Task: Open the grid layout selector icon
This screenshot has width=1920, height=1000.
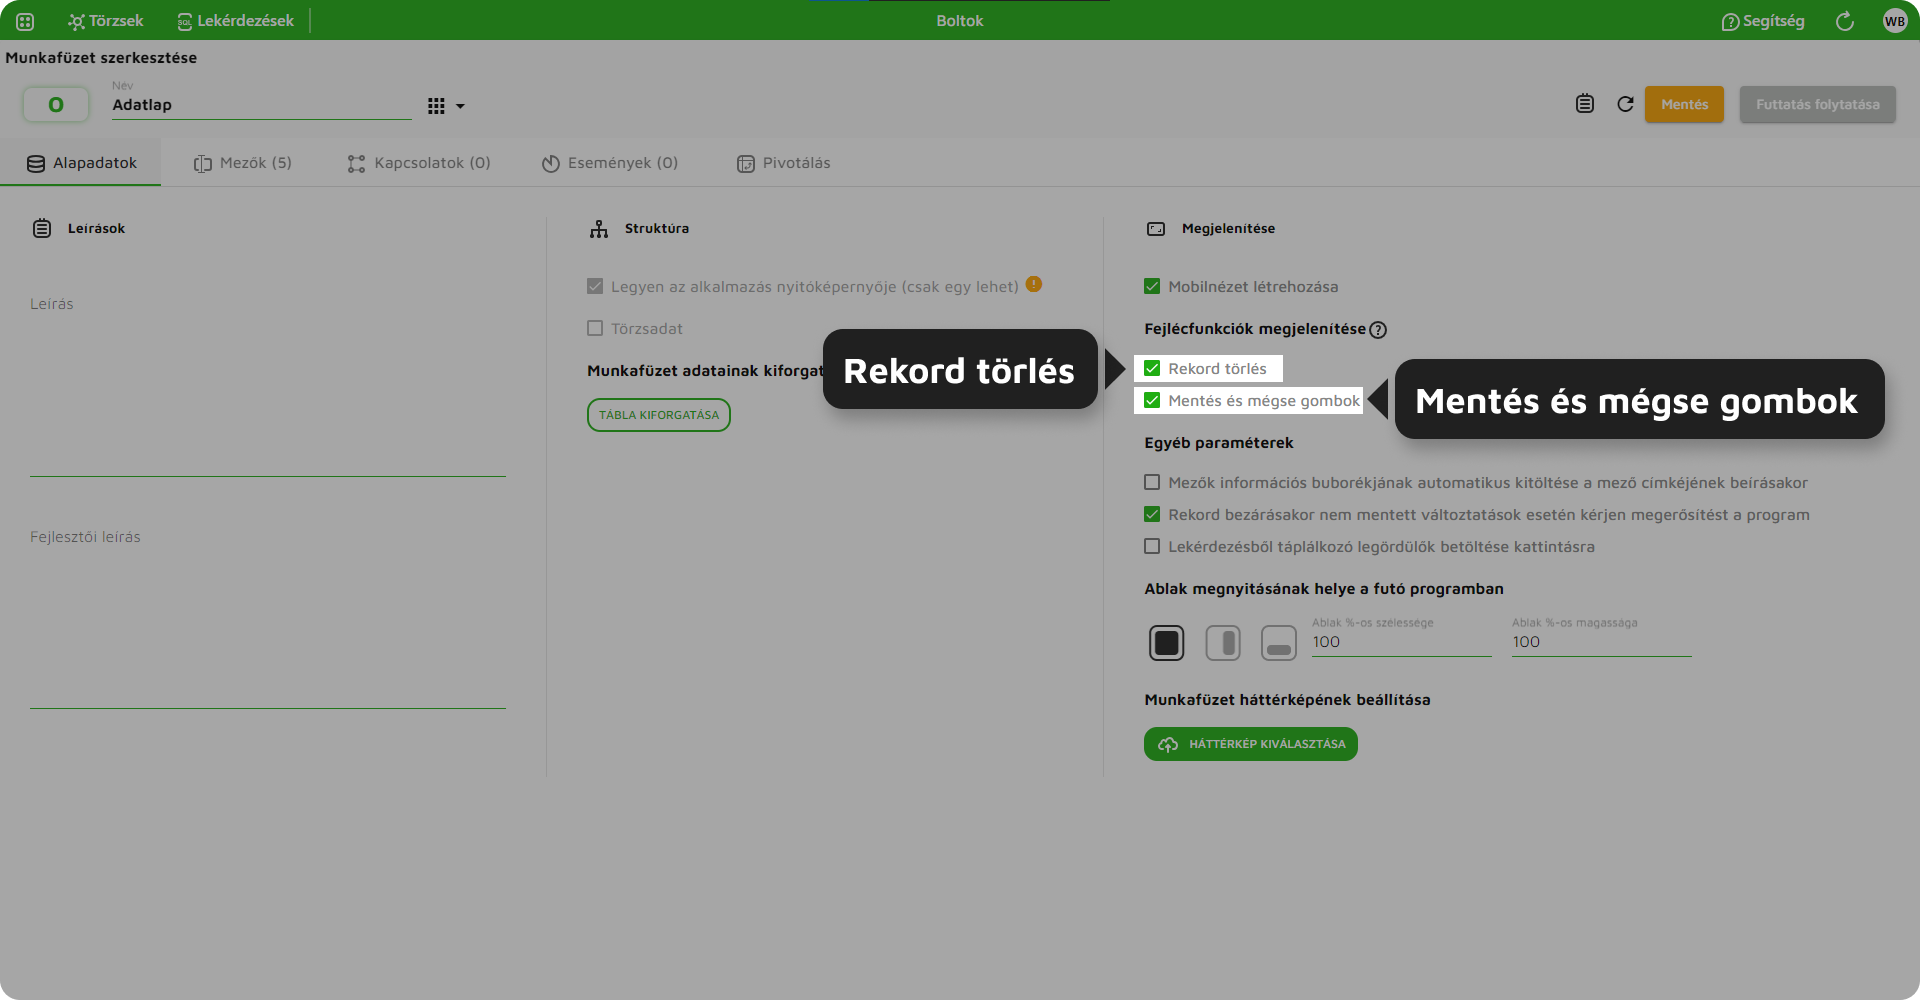Action: (436, 105)
